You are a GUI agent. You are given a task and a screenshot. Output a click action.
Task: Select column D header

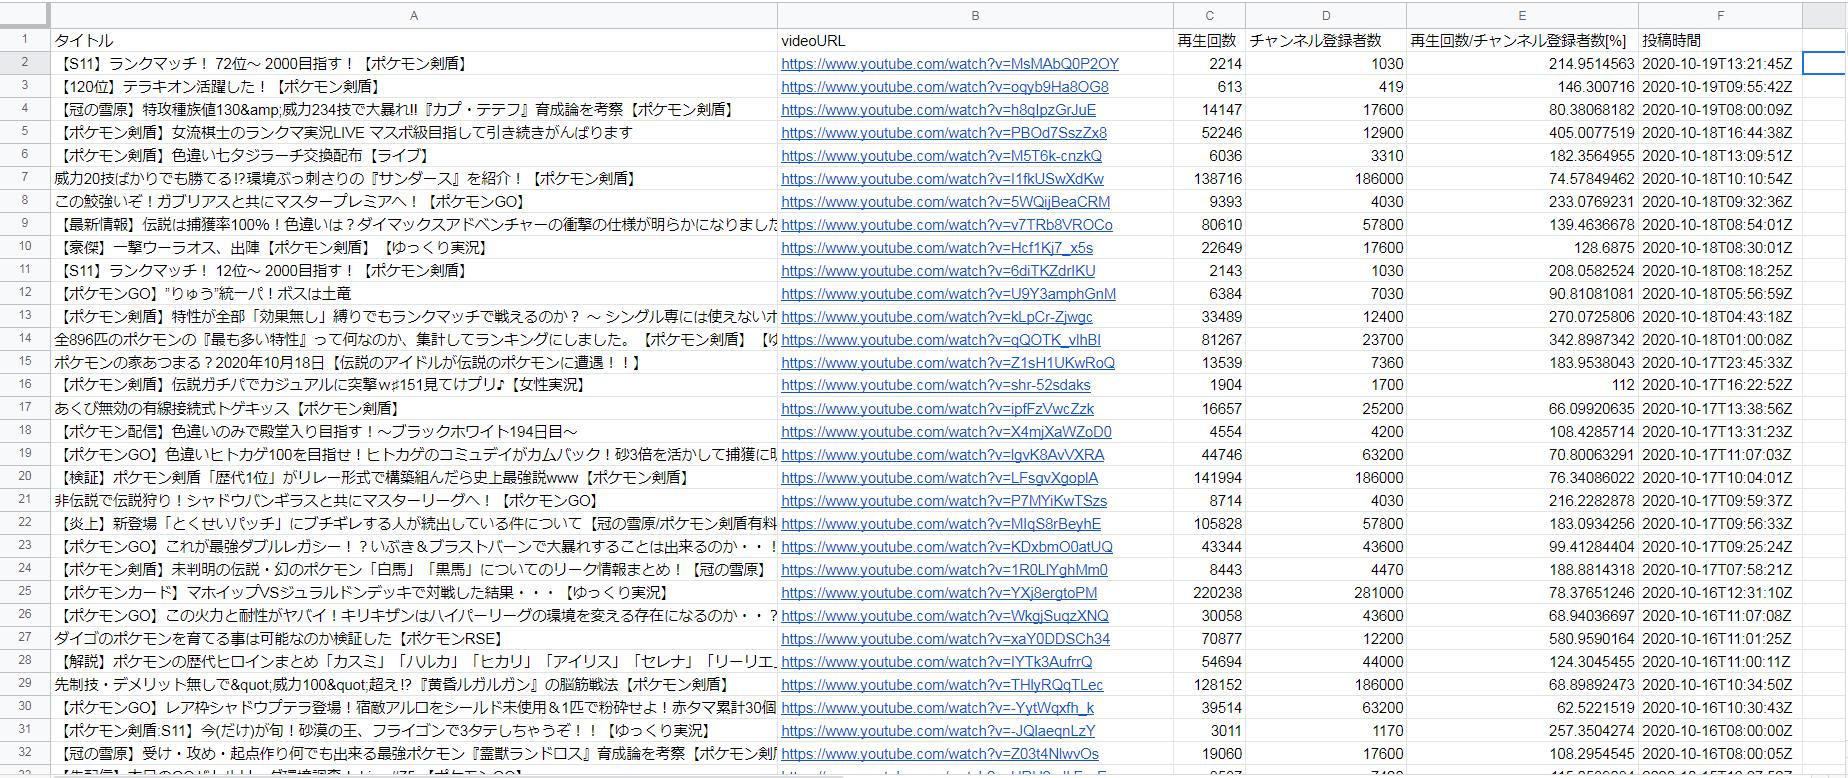[1326, 15]
